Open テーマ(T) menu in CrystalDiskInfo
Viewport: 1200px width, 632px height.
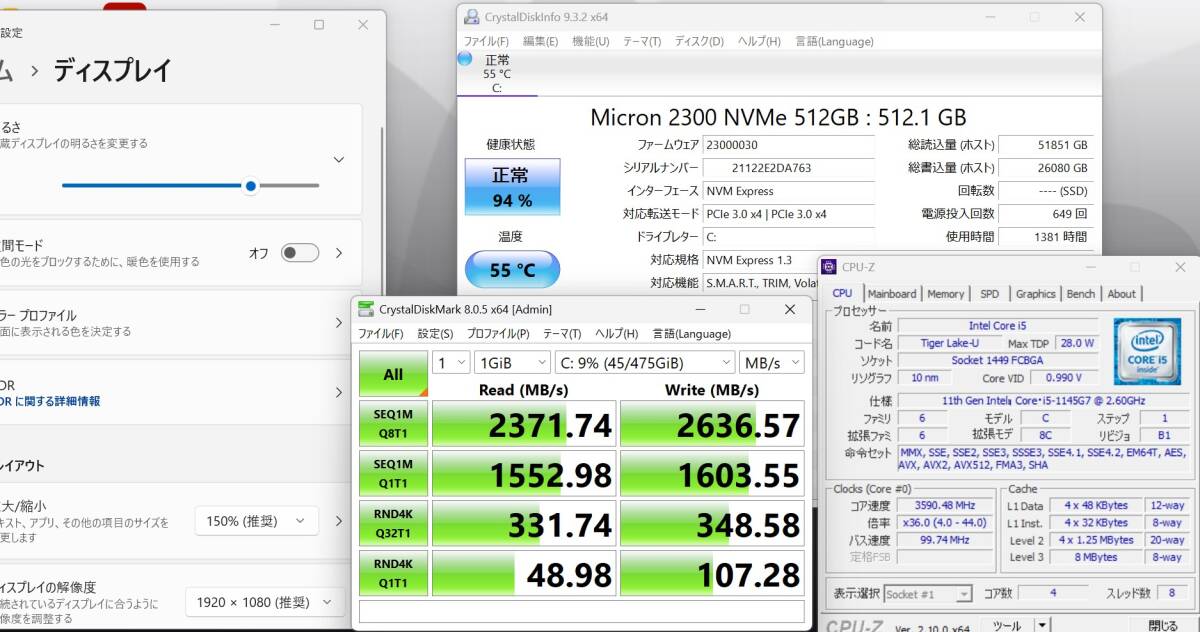coord(641,41)
